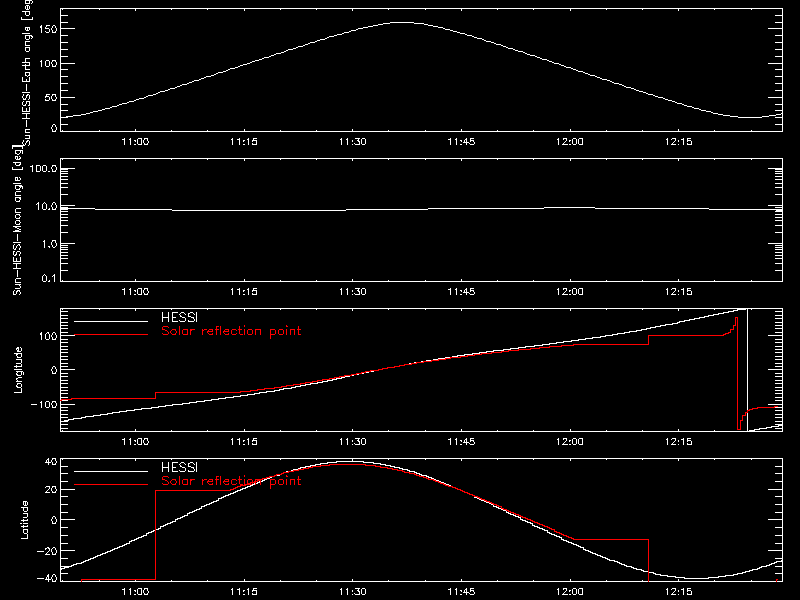Image resolution: width=800 pixels, height=600 pixels.
Task: Click white HESSI legend line in Latitude plot
Action: tap(111, 471)
